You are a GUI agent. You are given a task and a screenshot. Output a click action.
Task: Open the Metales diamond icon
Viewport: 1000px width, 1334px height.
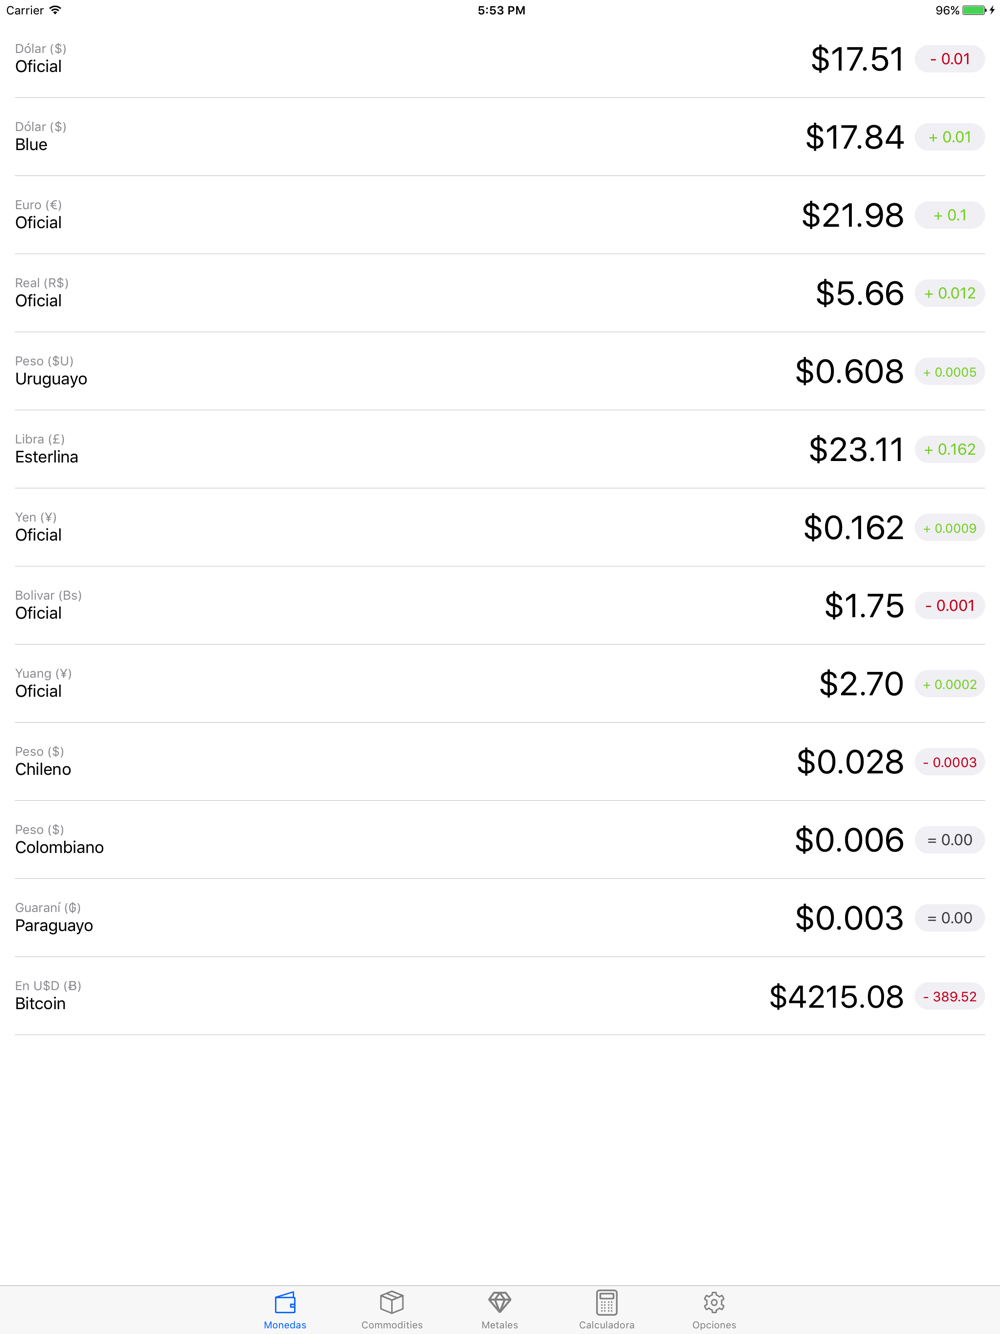click(499, 1302)
